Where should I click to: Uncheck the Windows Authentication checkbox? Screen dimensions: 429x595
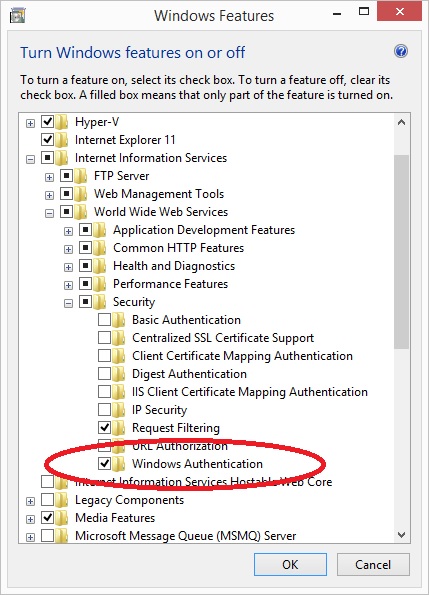(104, 463)
